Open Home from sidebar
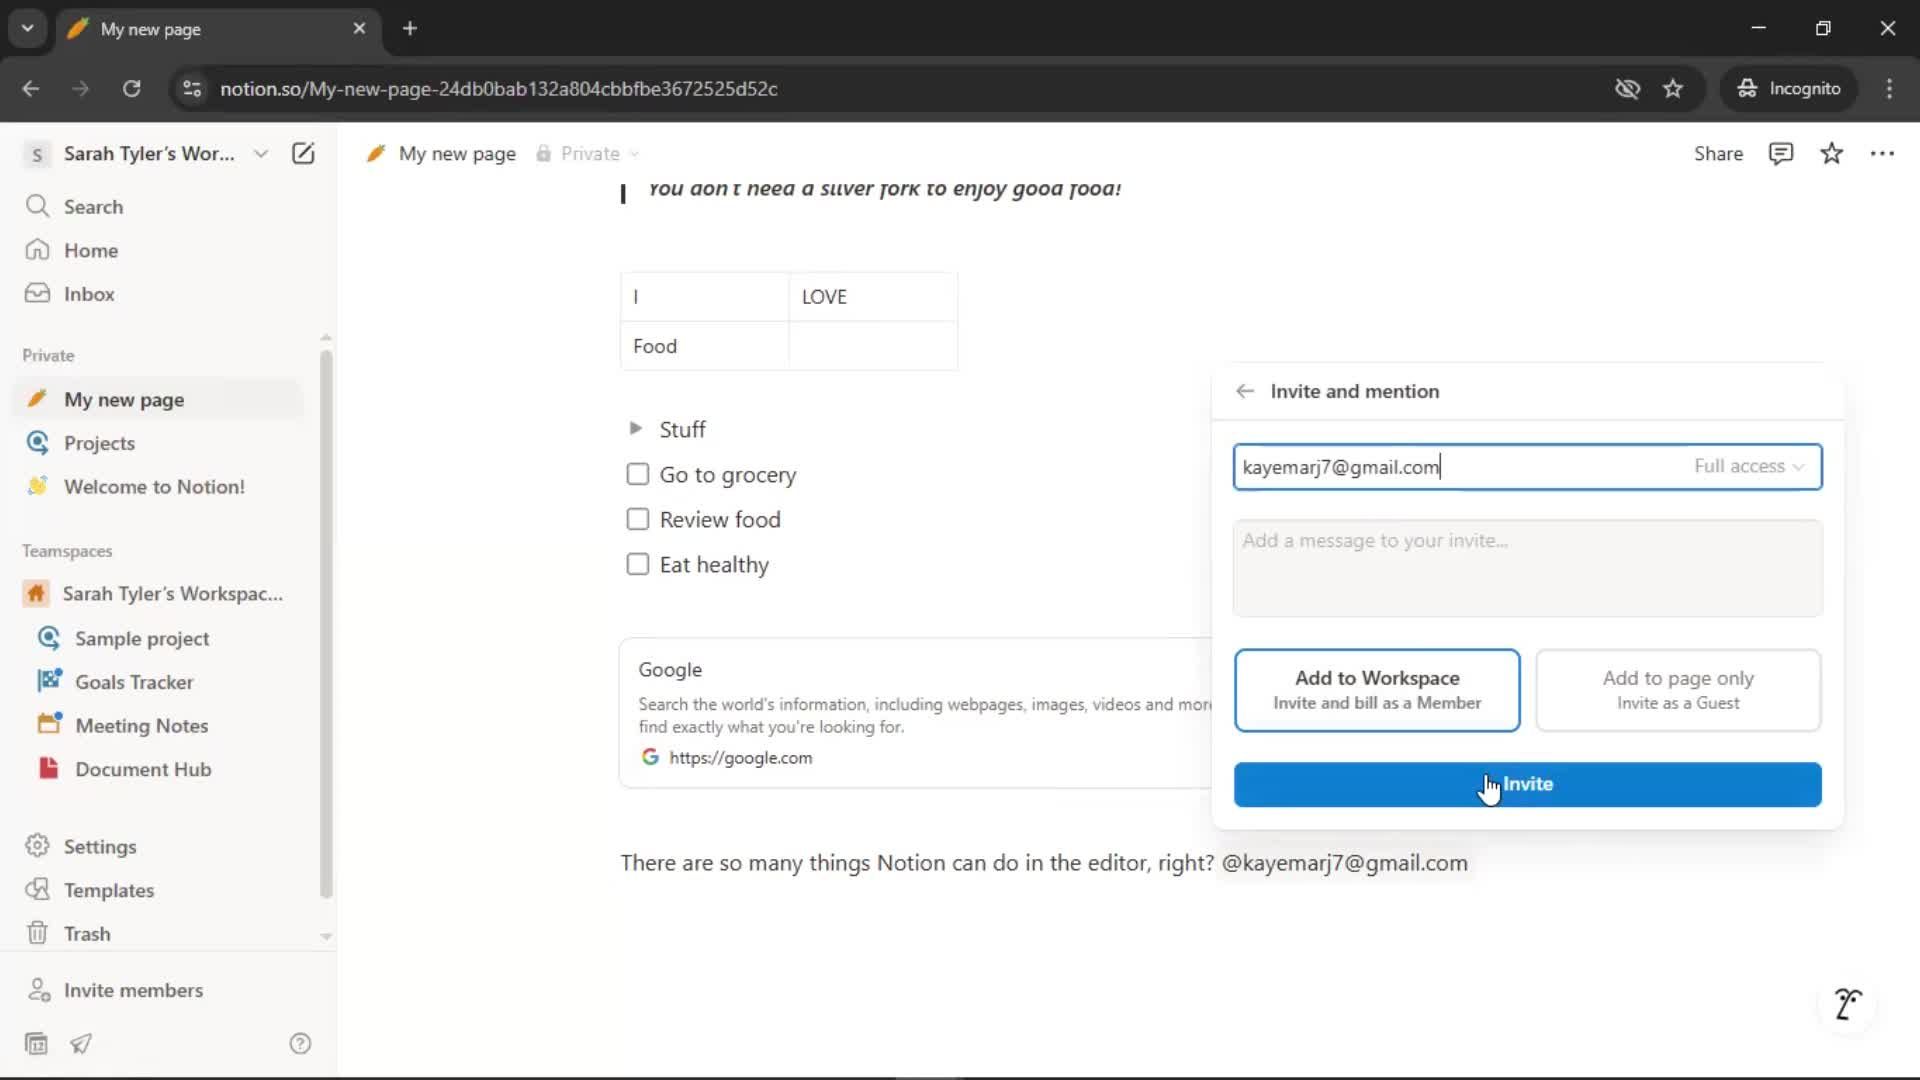The width and height of the screenshot is (1920, 1080). pyautogui.click(x=90, y=250)
